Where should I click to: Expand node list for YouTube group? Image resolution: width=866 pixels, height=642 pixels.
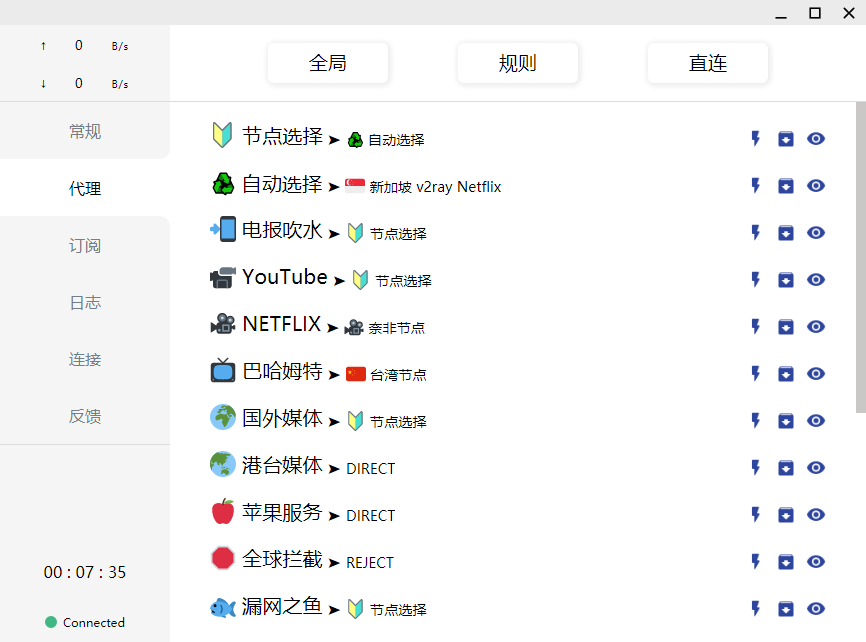[x=786, y=280]
